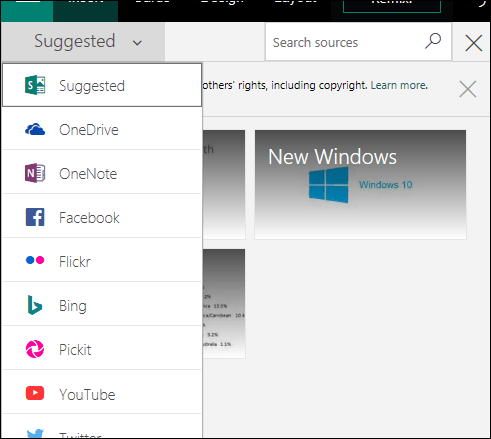The height and width of the screenshot is (439, 491).
Task: Select Bing as content source
Action: (102, 304)
